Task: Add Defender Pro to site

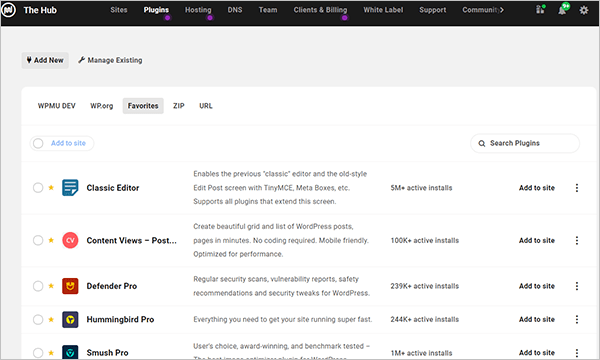Action: 536,286
